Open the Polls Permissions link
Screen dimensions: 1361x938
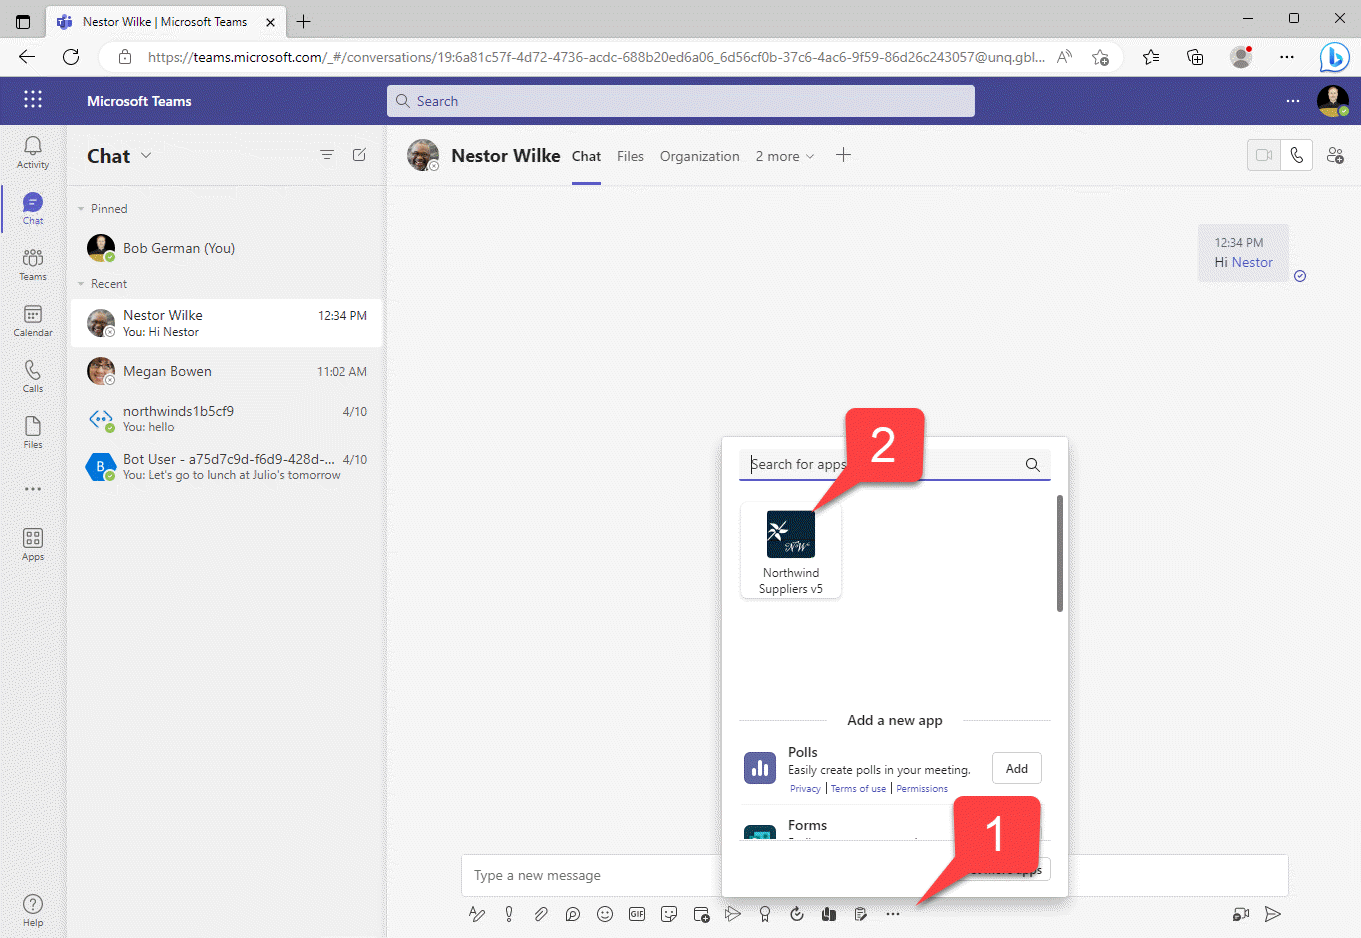(922, 789)
